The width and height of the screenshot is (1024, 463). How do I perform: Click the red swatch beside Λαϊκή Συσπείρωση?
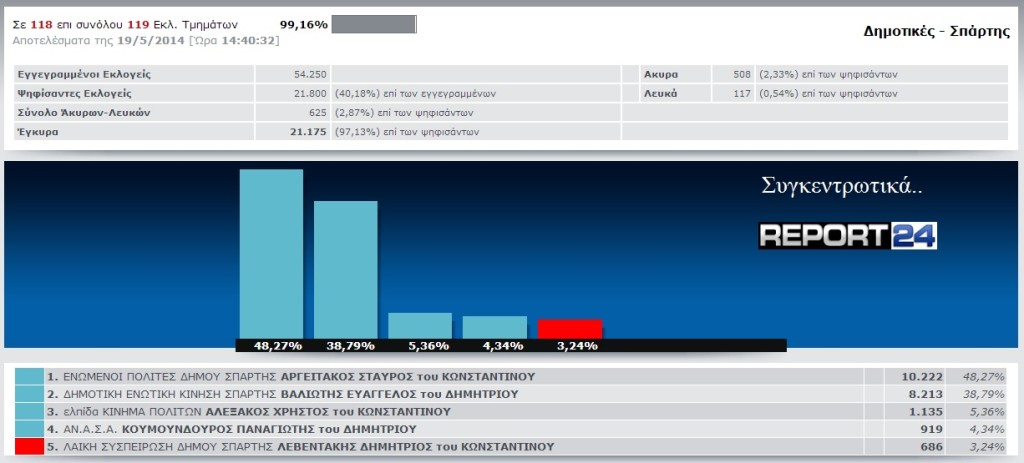click(x=30, y=446)
